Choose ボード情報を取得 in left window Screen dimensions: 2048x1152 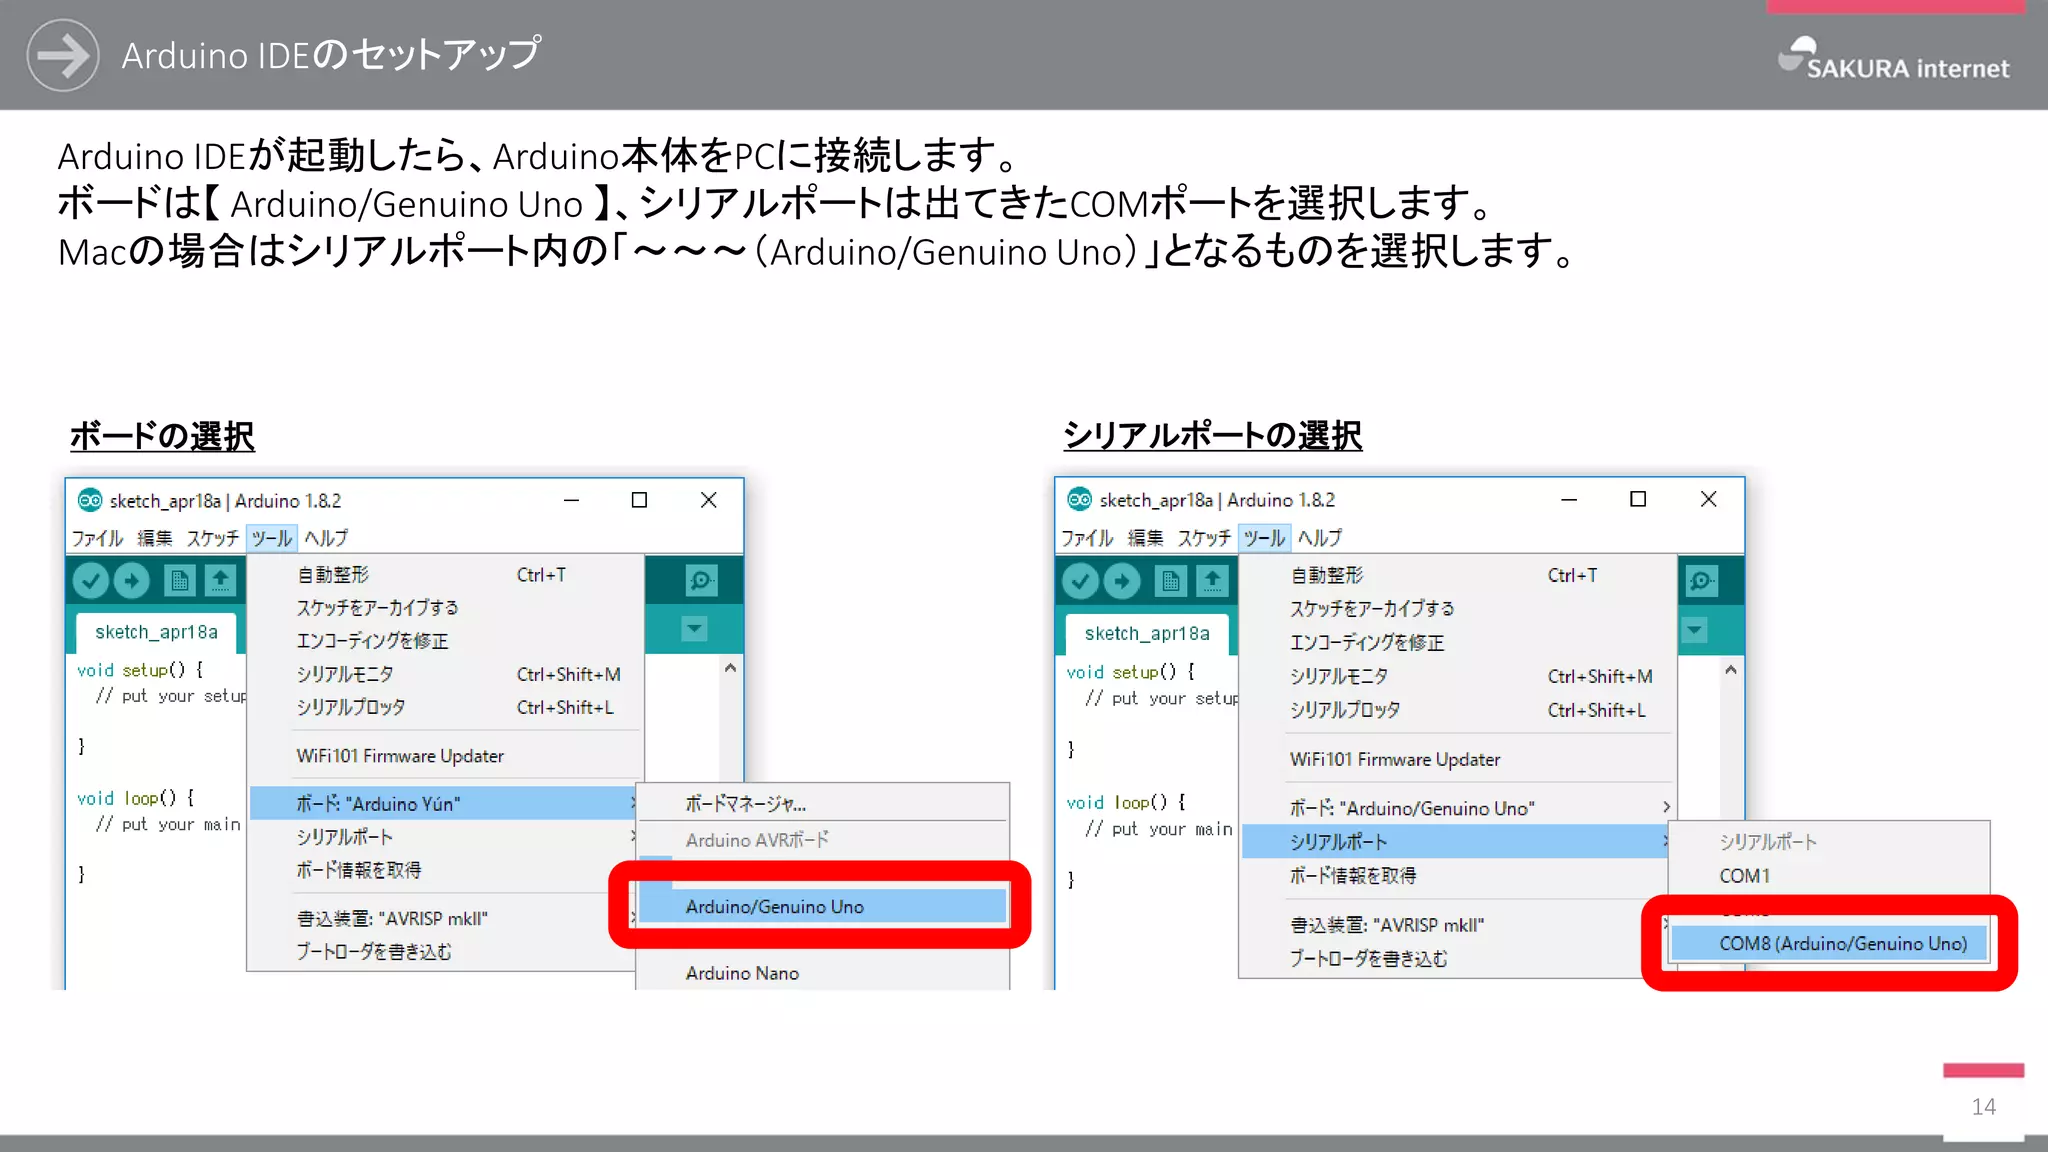(x=443, y=870)
